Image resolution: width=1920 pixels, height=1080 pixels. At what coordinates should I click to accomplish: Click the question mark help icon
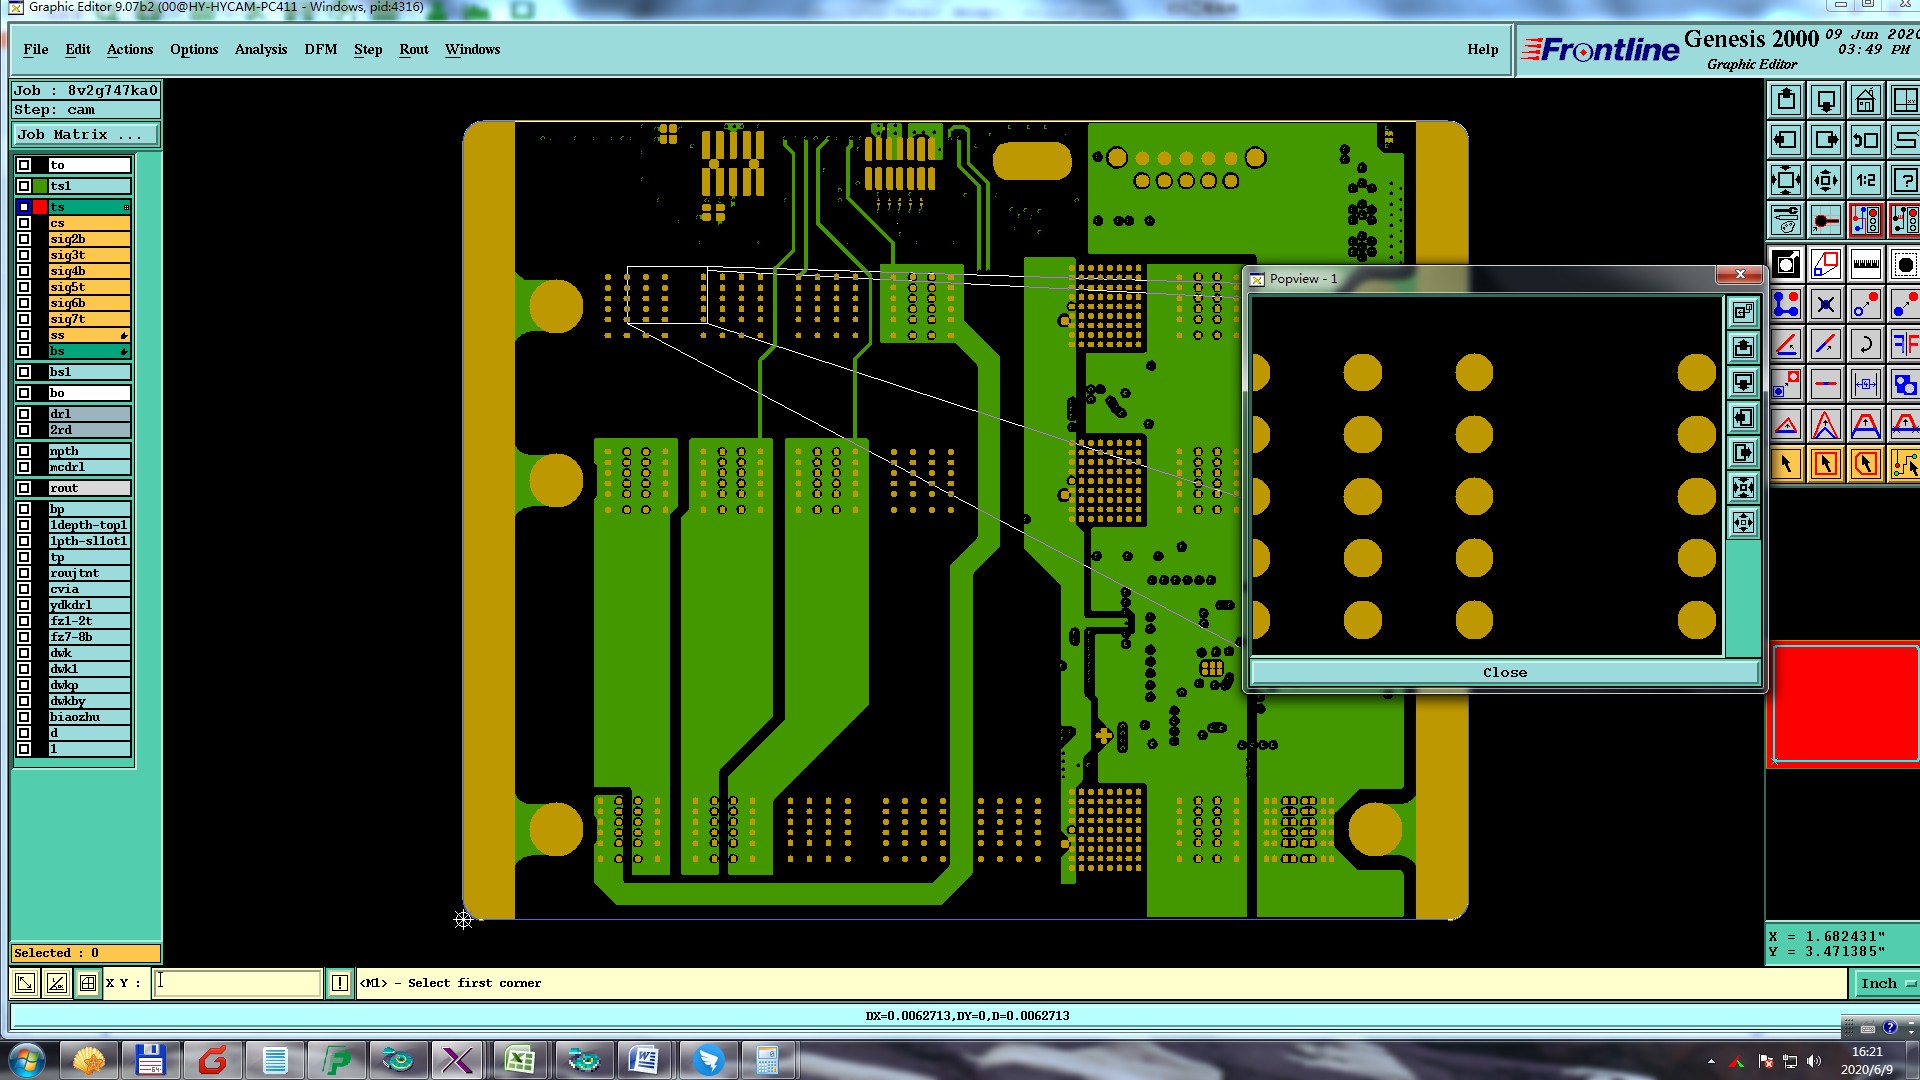point(1905,181)
